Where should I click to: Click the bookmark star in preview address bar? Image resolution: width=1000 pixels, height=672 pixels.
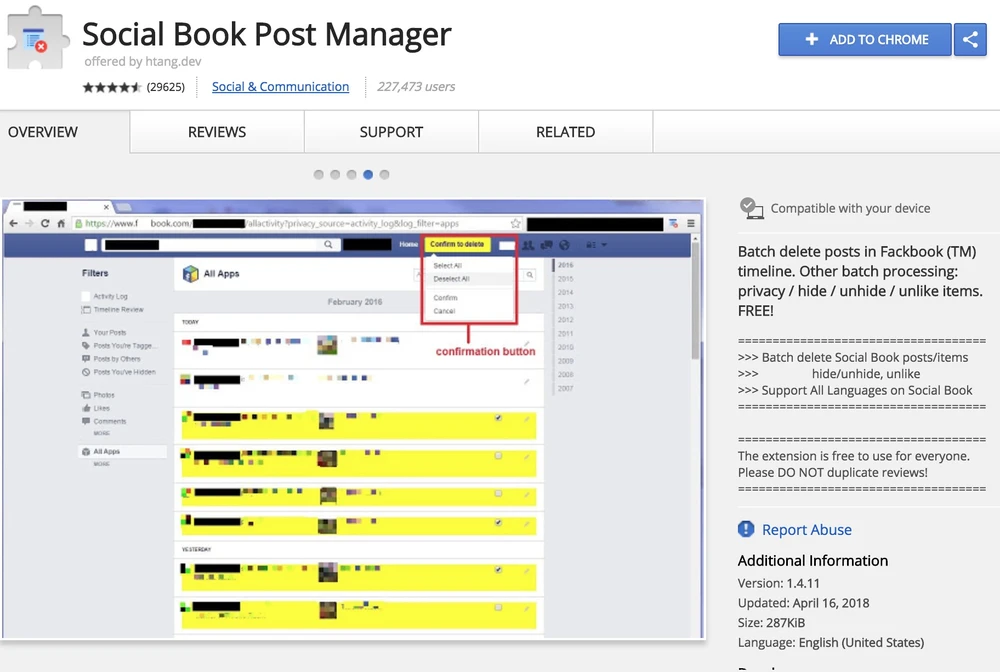tap(515, 223)
